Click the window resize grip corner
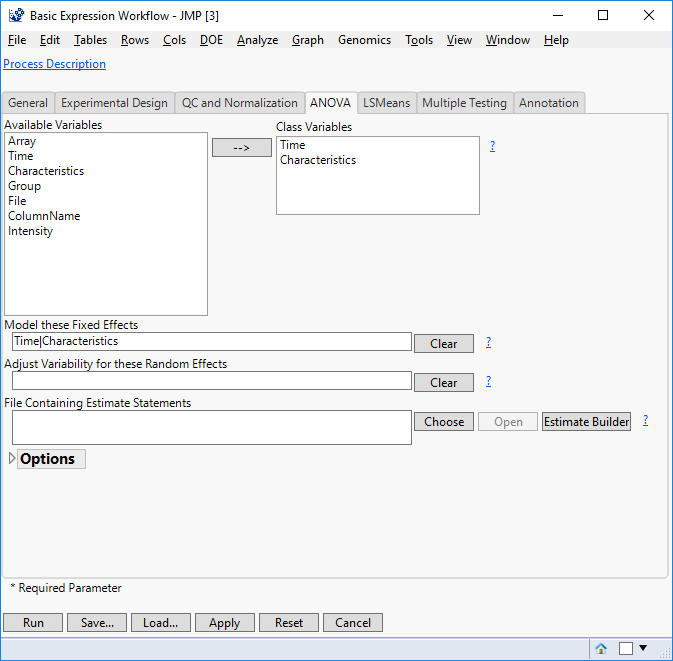Viewport: 673px width, 661px height. [x=666, y=654]
